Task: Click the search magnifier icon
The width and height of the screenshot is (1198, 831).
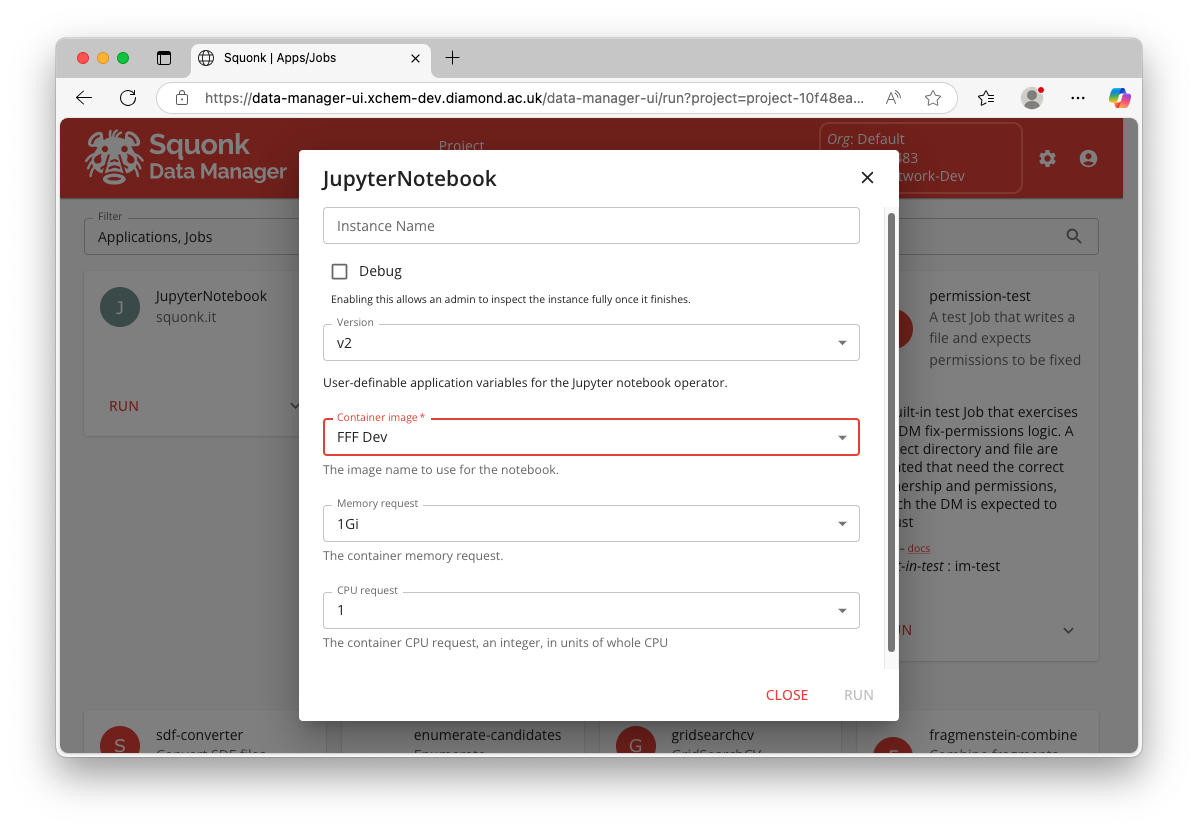Action: point(1073,237)
